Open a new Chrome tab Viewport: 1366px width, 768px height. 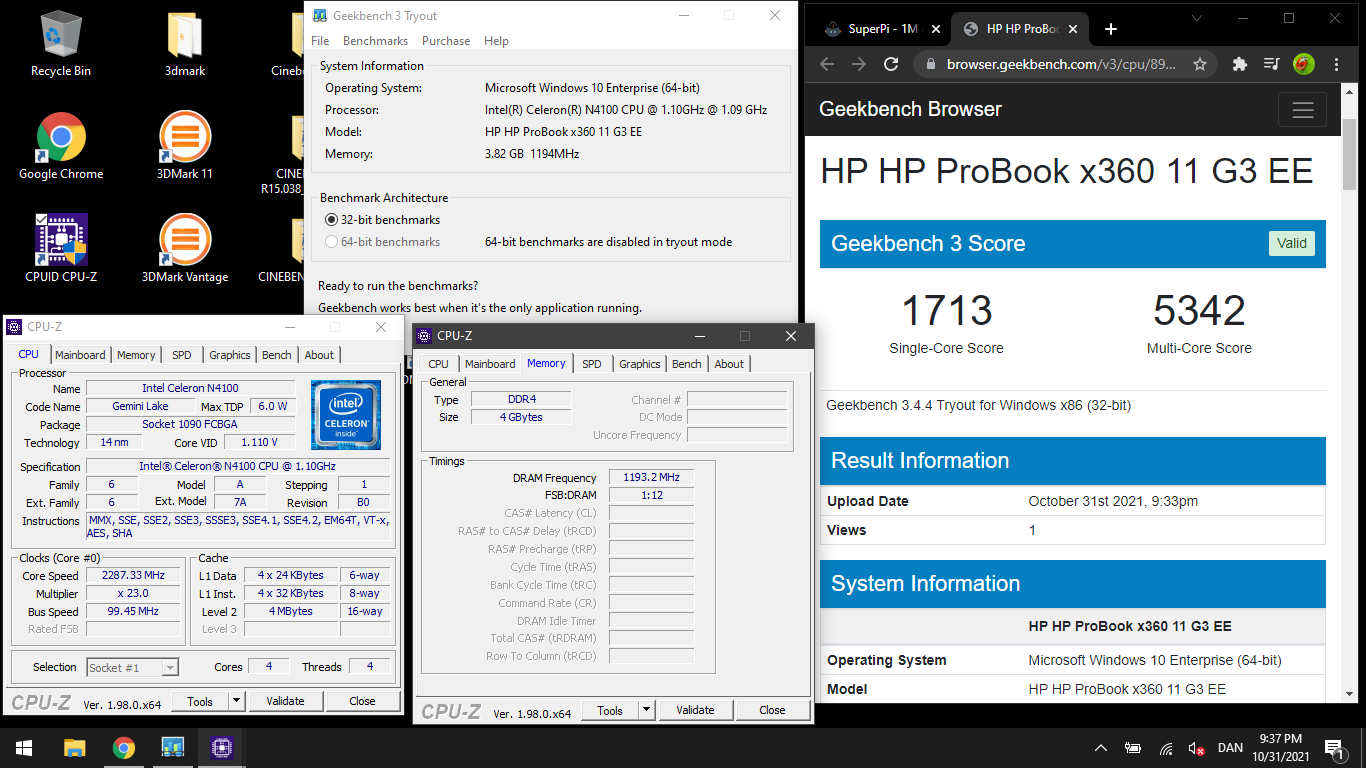[1111, 29]
